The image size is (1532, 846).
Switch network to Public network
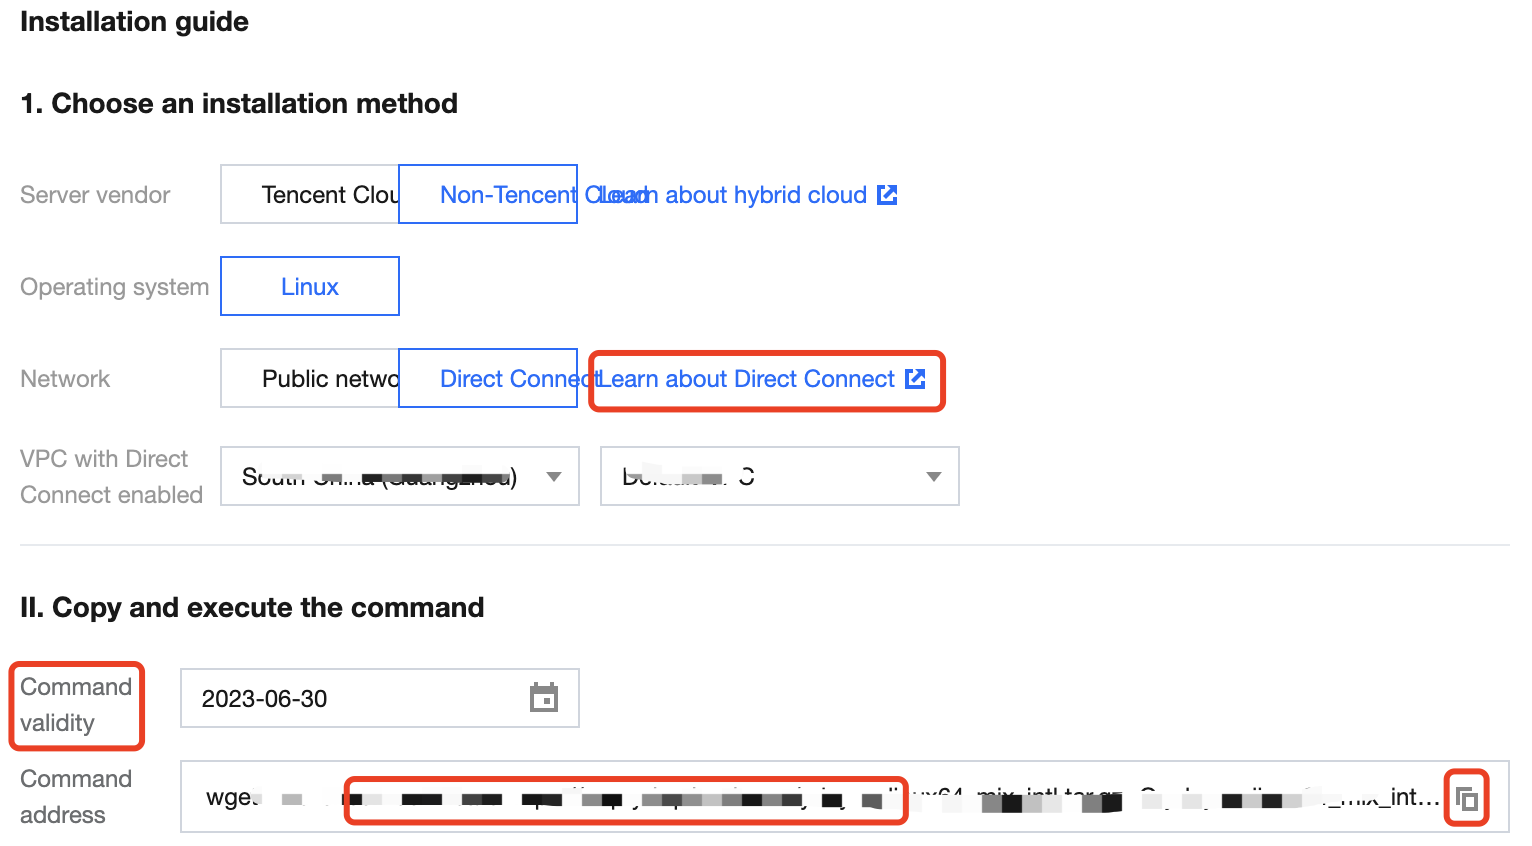310,379
